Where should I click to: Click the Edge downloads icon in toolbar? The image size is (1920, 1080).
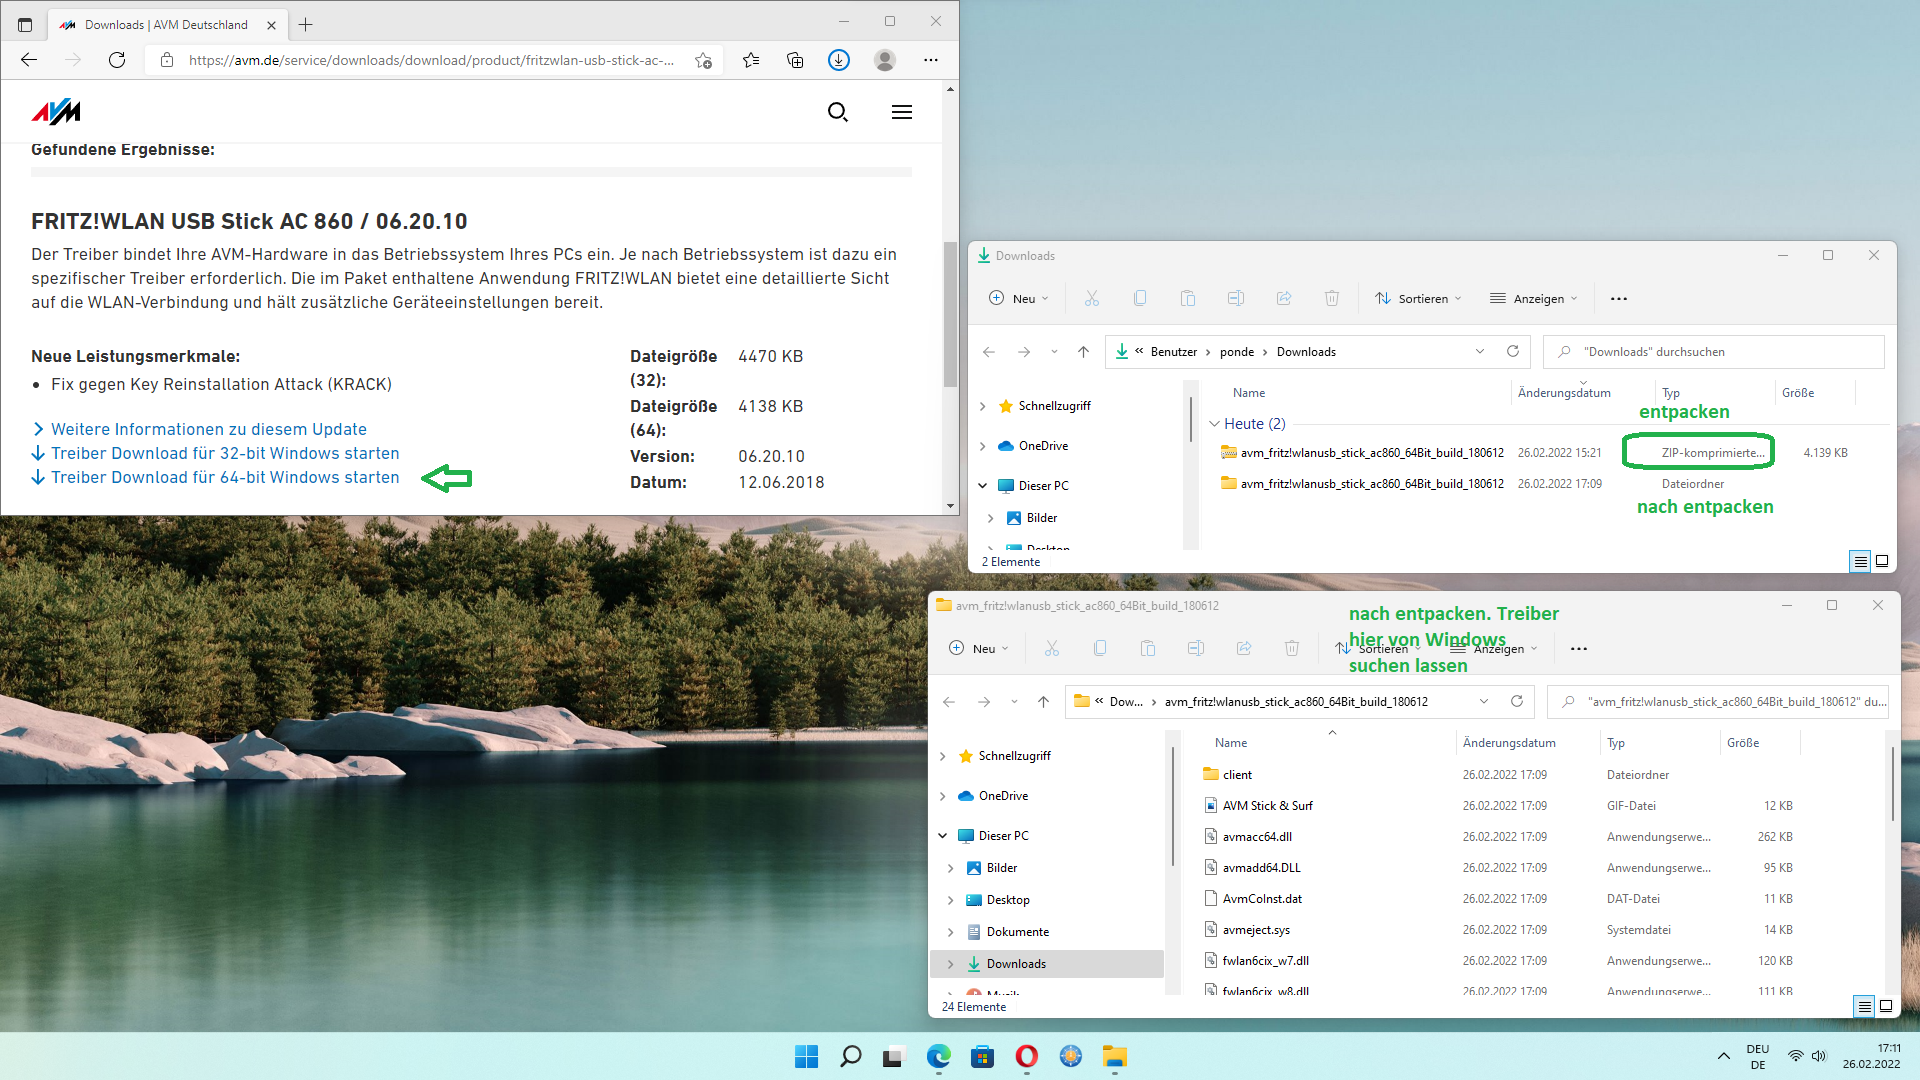(838, 60)
